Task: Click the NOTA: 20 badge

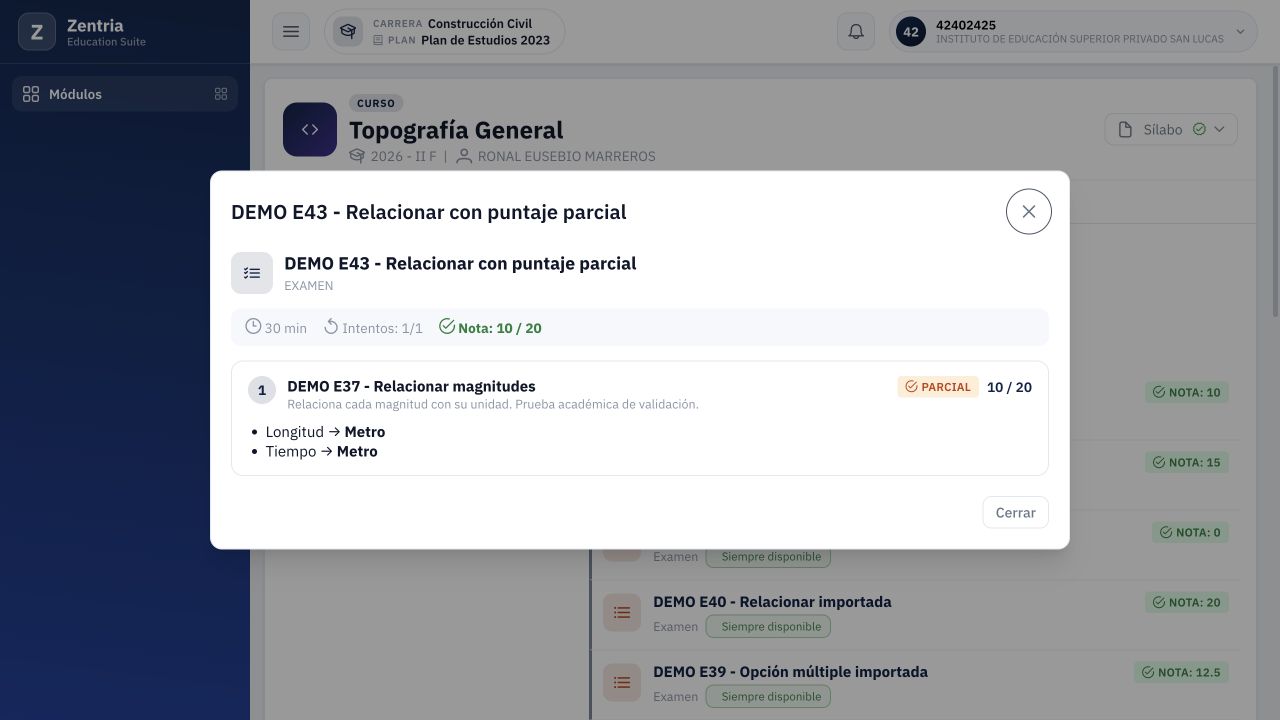Action: coord(1187,602)
